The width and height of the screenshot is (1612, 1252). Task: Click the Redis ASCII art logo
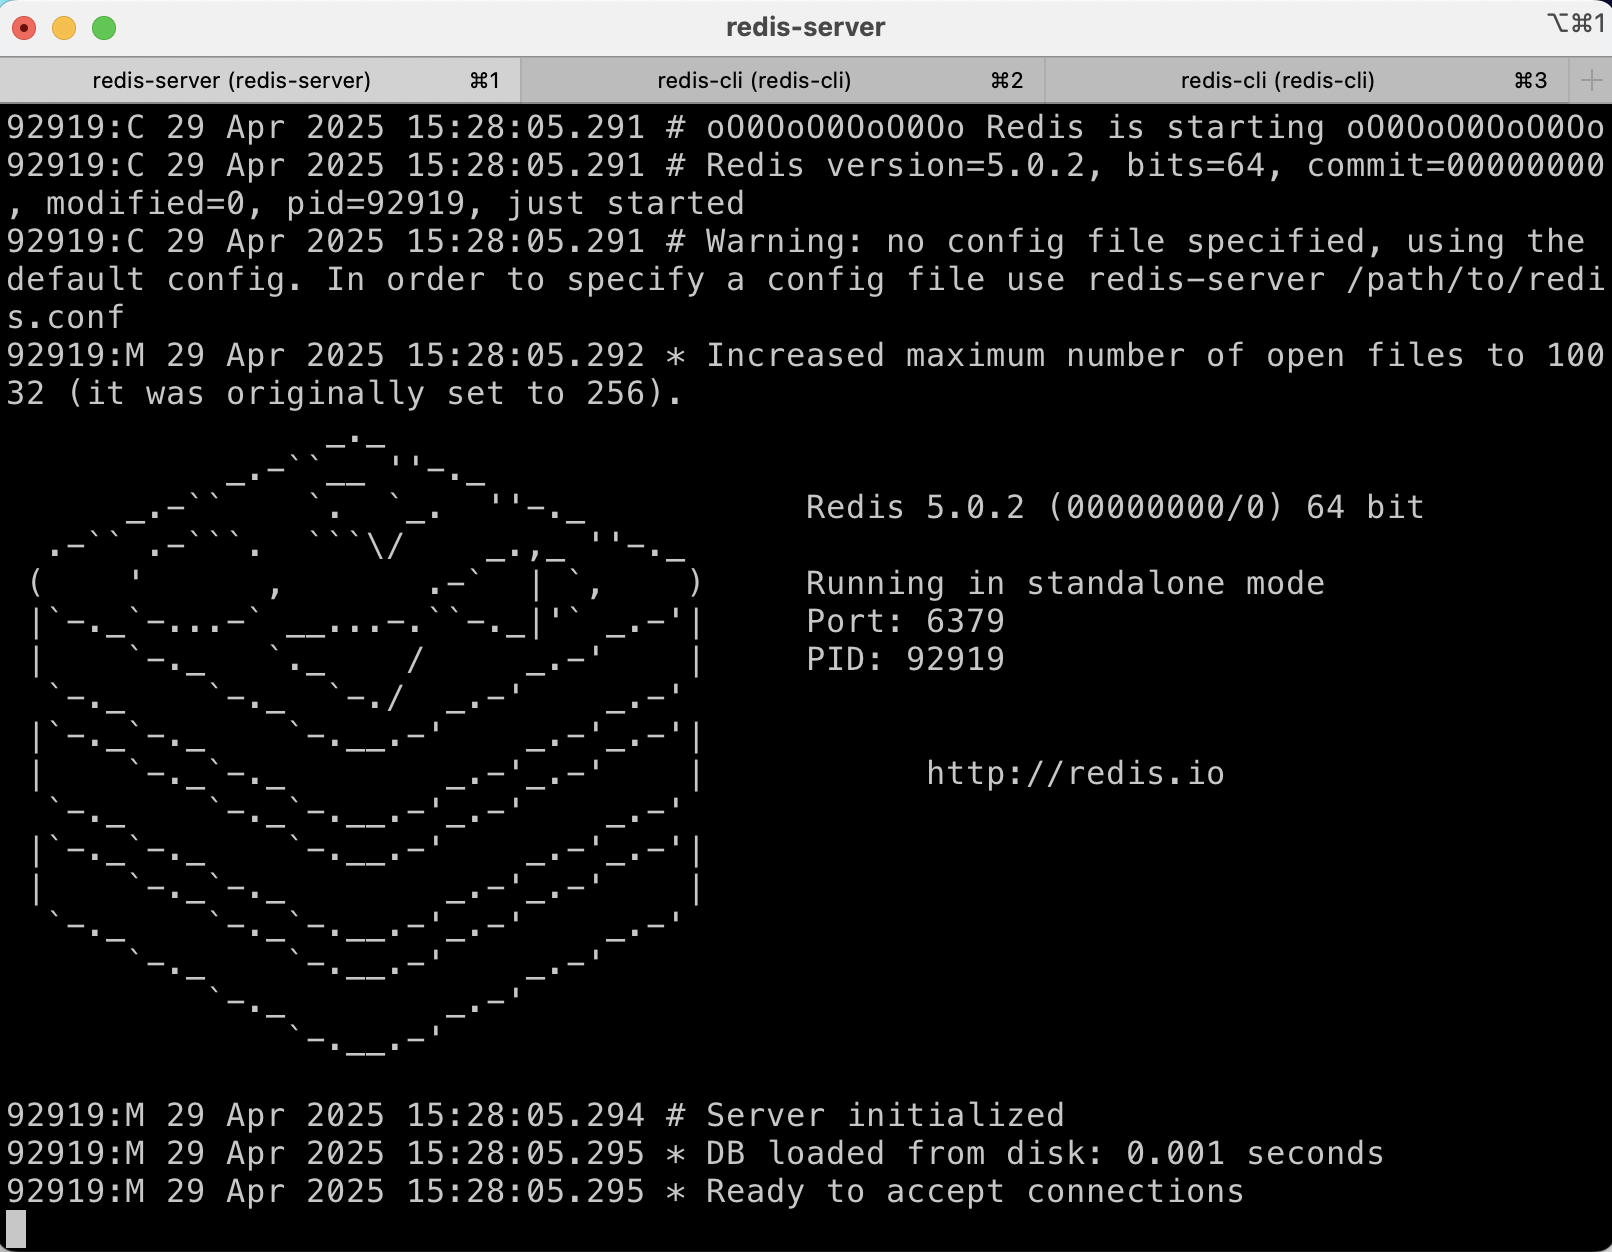(x=366, y=745)
